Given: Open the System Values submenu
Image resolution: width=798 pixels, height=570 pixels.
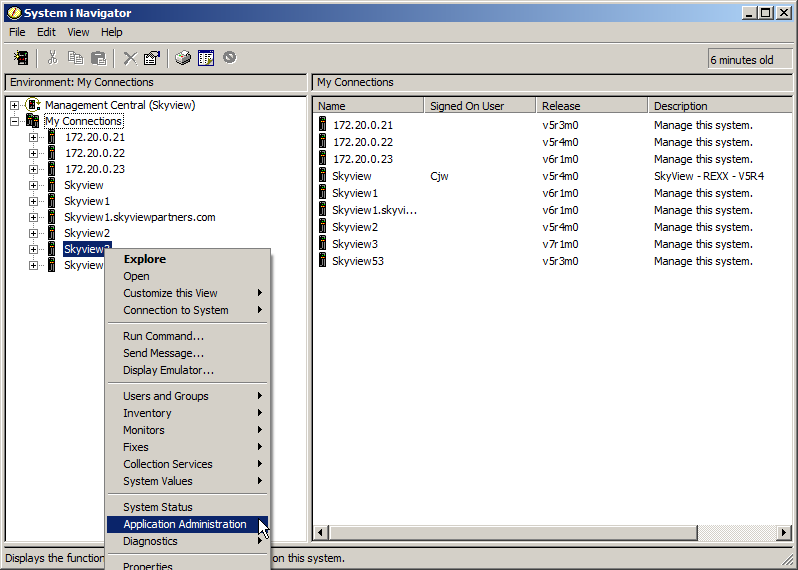Looking at the screenshot, I should pos(187,481).
